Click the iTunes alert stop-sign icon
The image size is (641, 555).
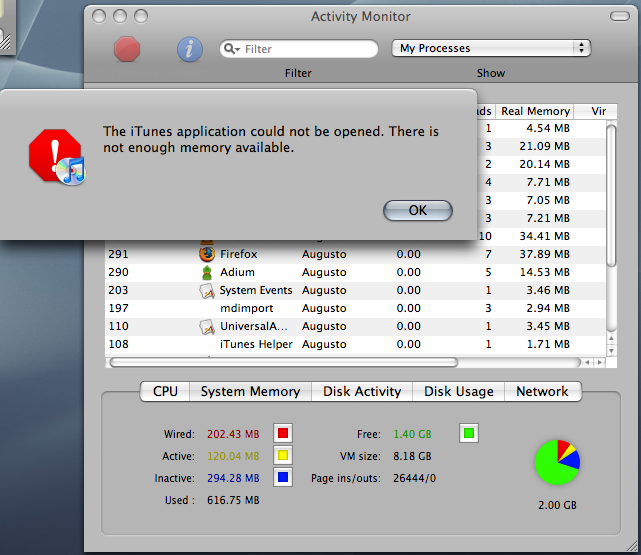57,156
